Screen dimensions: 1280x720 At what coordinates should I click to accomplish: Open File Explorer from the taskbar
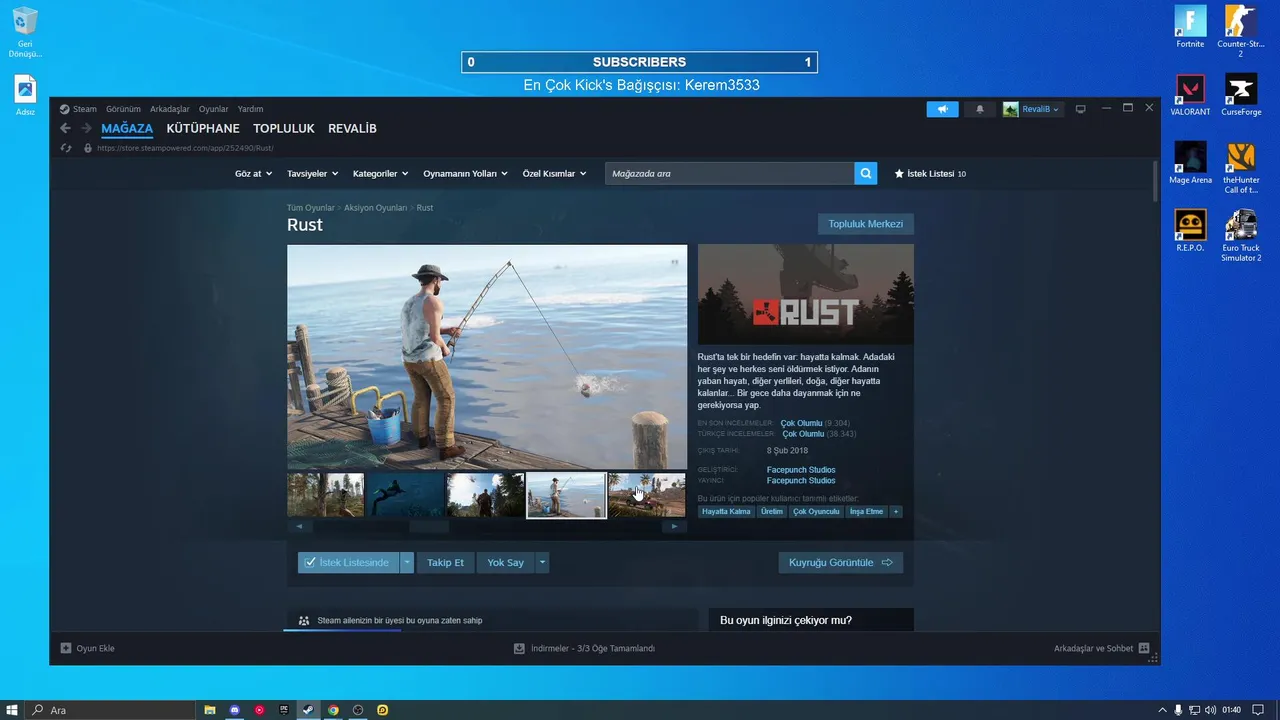(x=210, y=710)
